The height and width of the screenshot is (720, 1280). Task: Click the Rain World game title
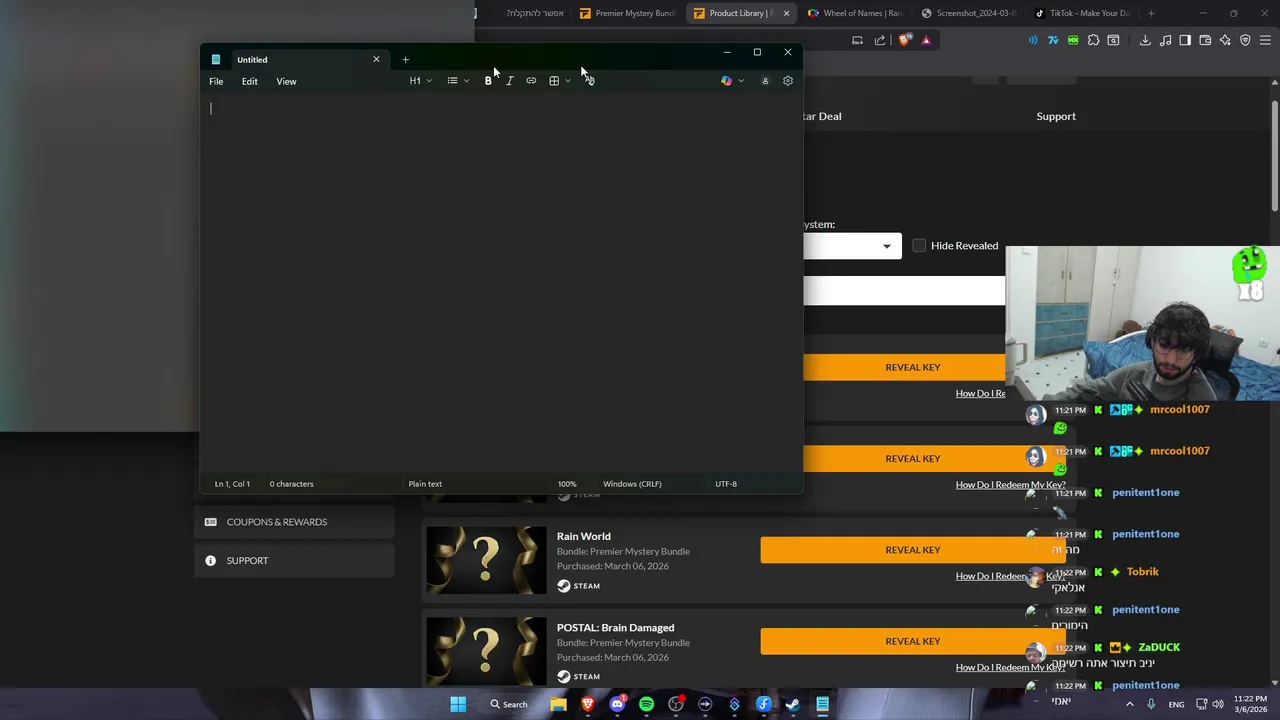(583, 536)
